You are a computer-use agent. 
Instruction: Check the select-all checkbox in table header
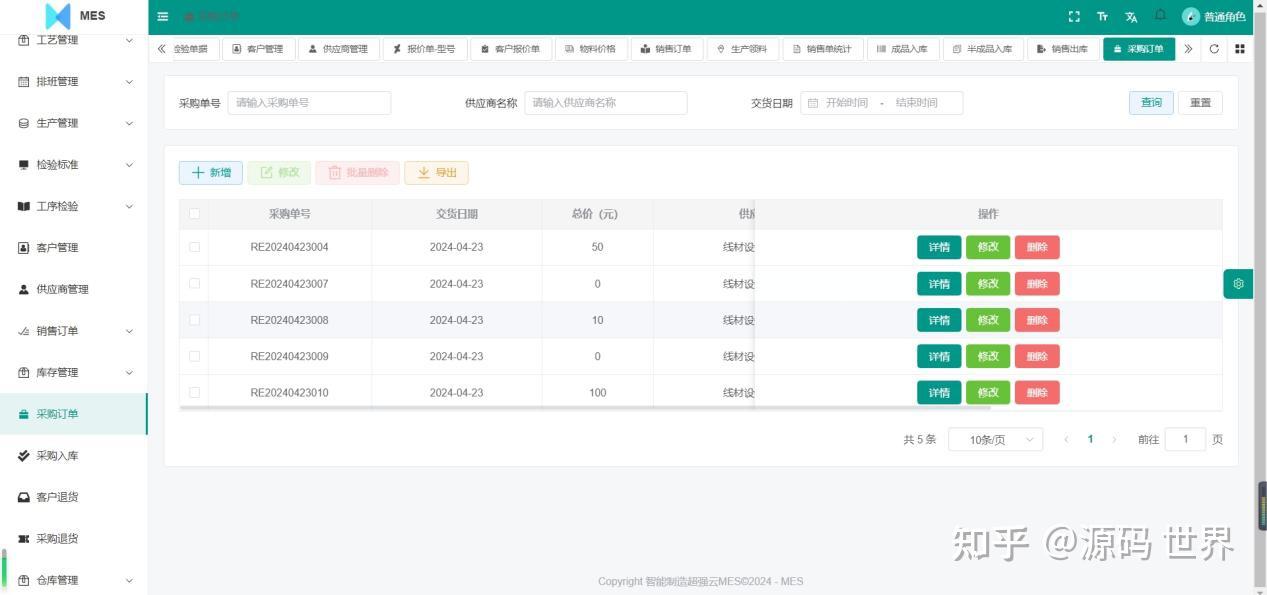coord(194,213)
